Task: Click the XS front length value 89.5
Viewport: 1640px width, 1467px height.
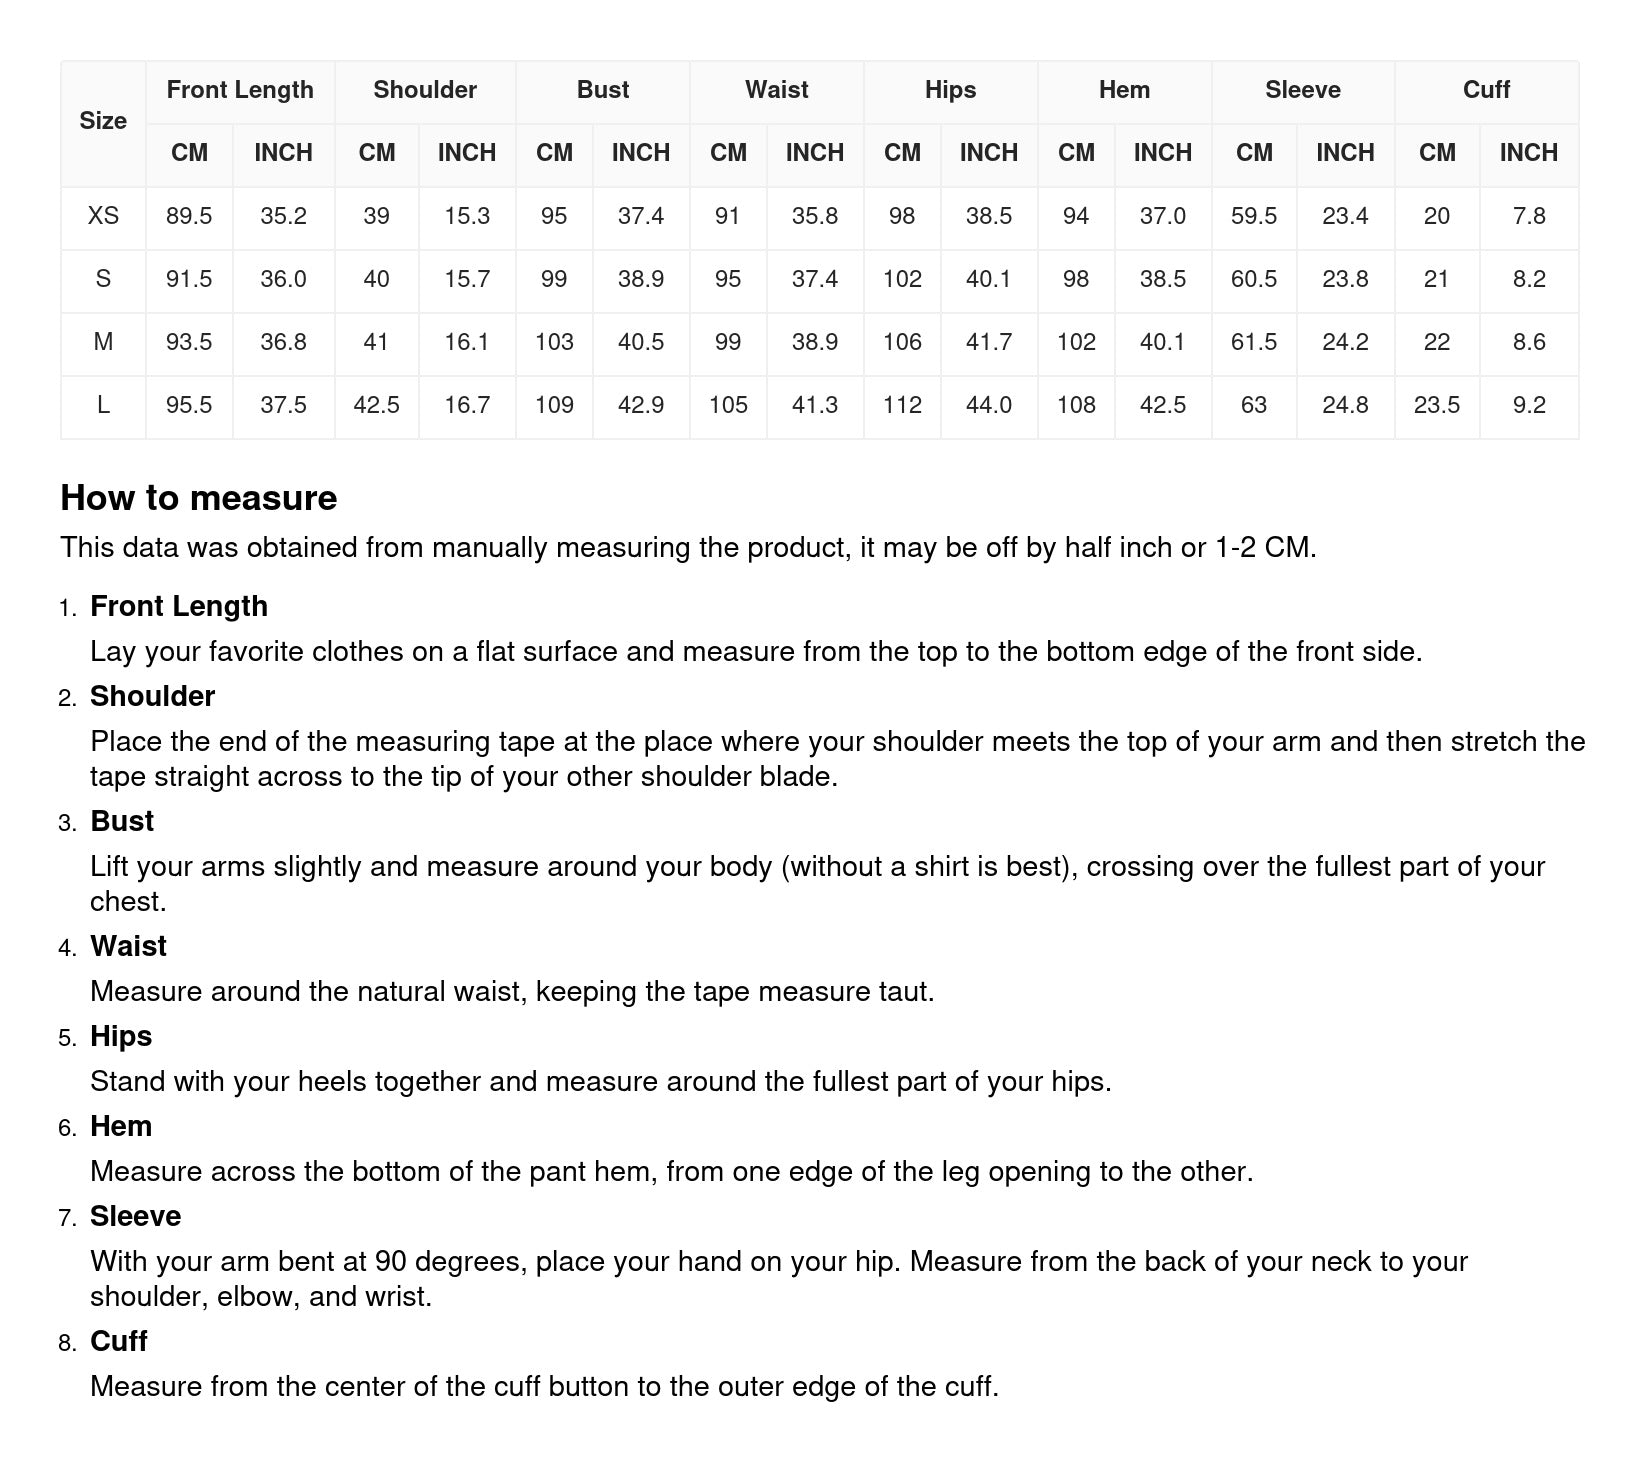Action: tap(189, 216)
